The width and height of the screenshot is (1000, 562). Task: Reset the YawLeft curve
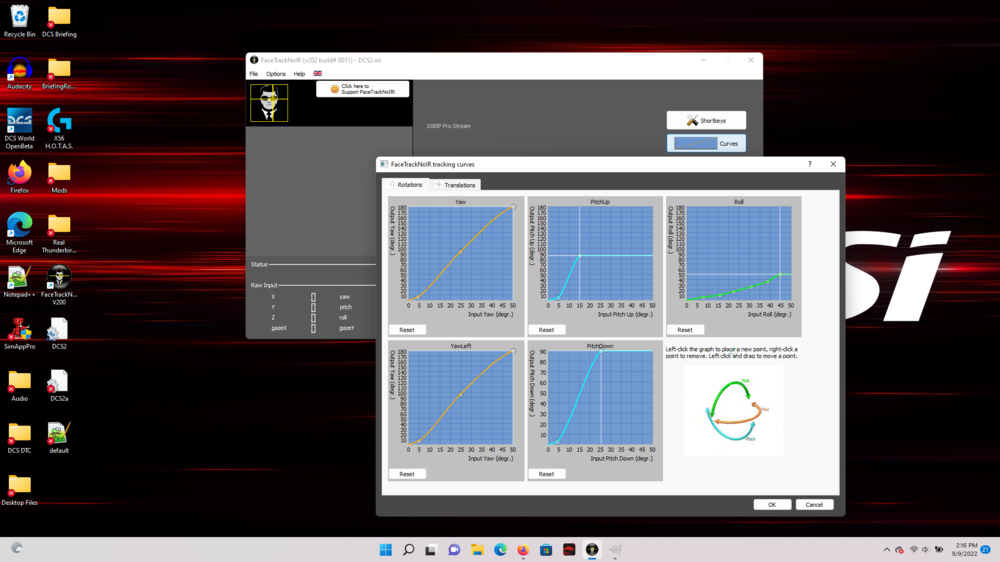(x=407, y=474)
